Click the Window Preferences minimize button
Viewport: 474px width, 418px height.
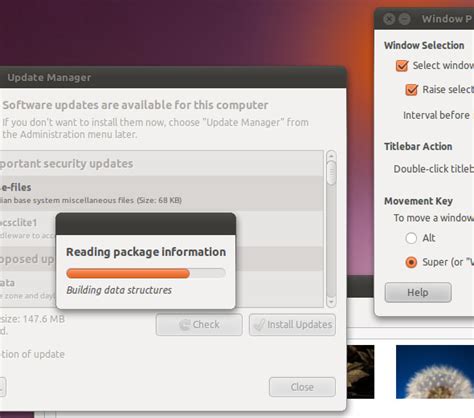(405, 19)
